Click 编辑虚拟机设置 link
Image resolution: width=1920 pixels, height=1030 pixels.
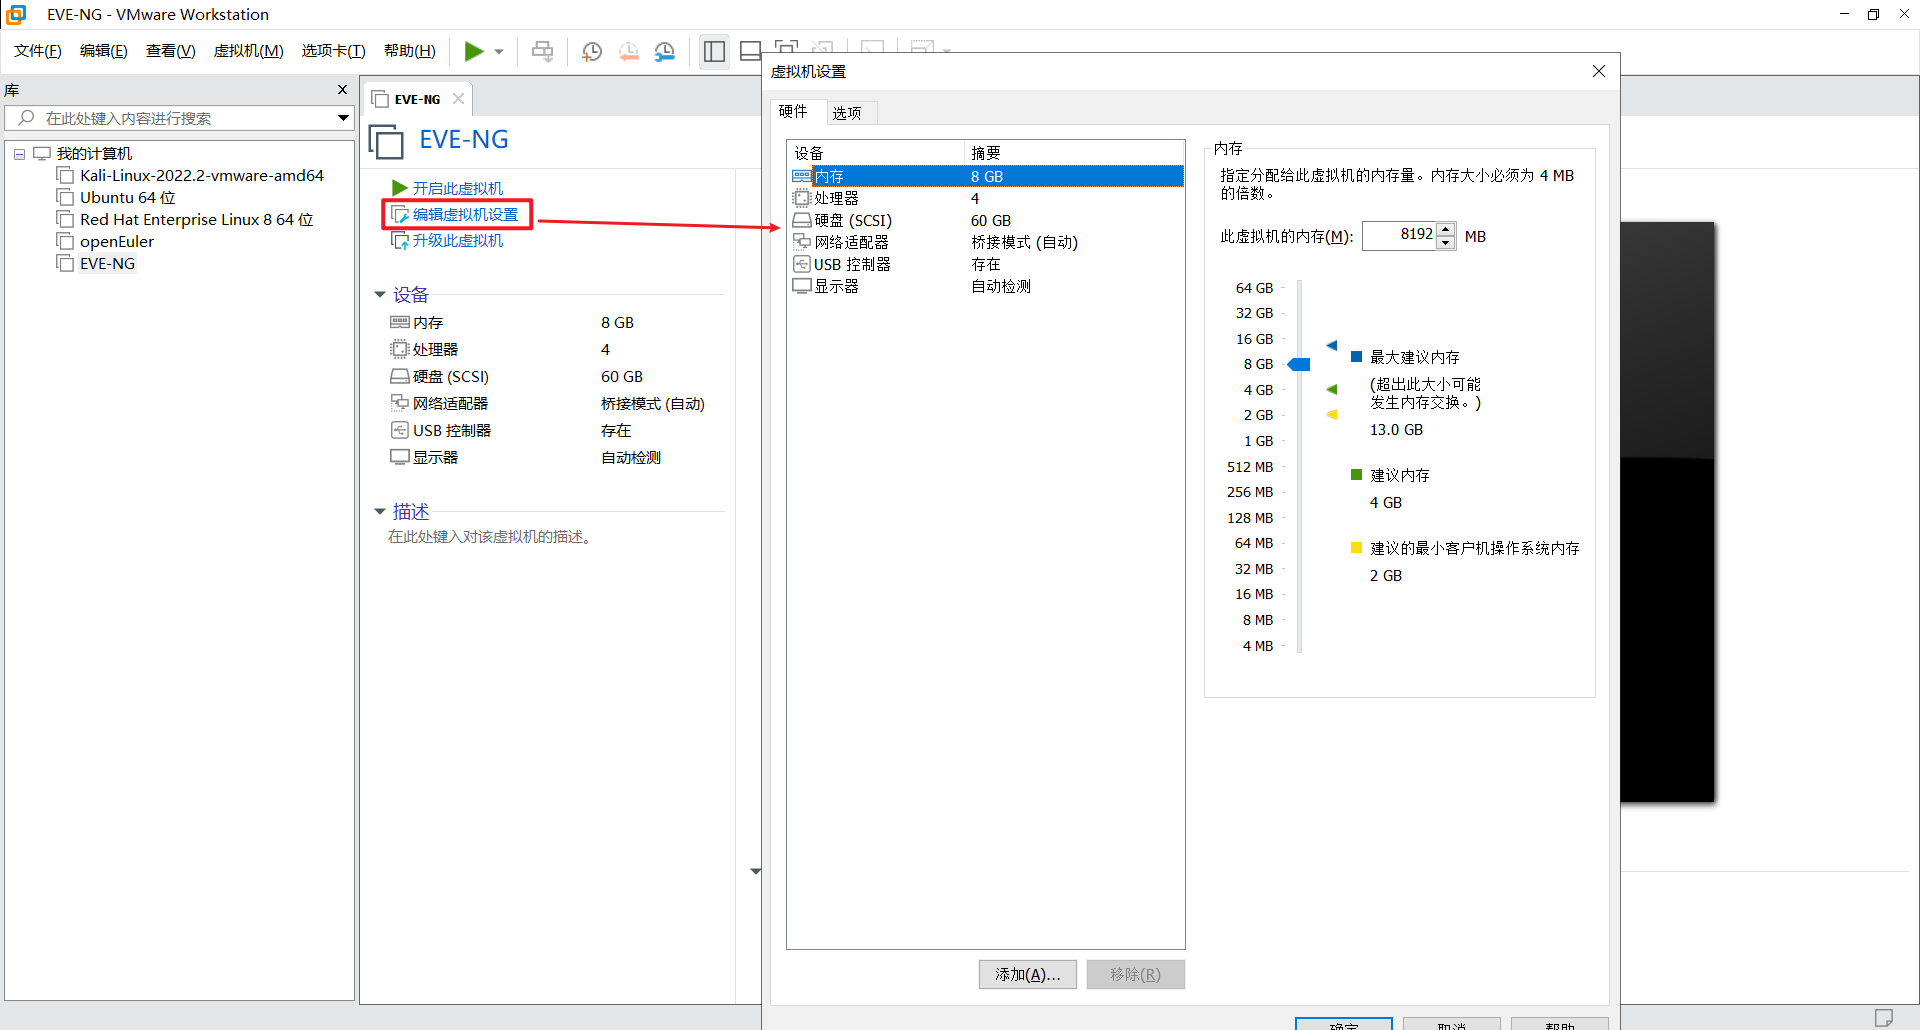(x=465, y=214)
